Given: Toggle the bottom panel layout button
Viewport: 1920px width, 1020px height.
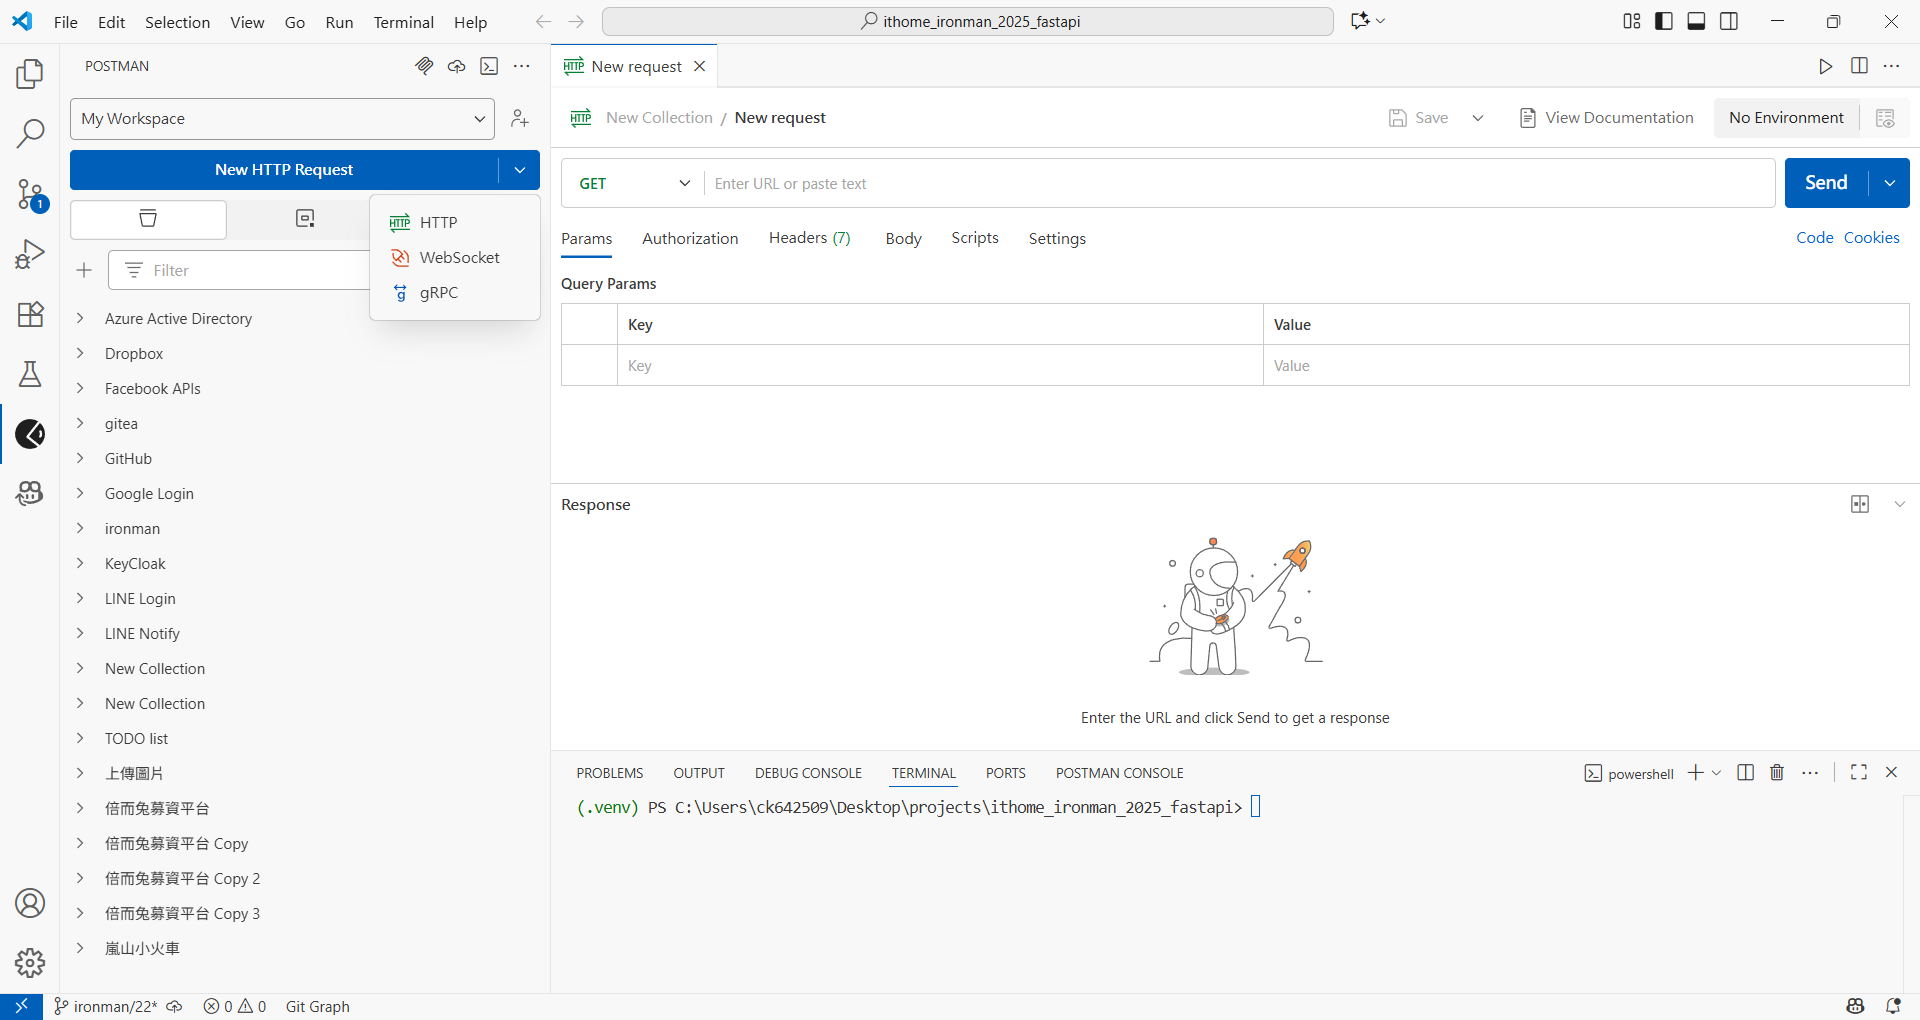Looking at the screenshot, I should (x=1696, y=21).
